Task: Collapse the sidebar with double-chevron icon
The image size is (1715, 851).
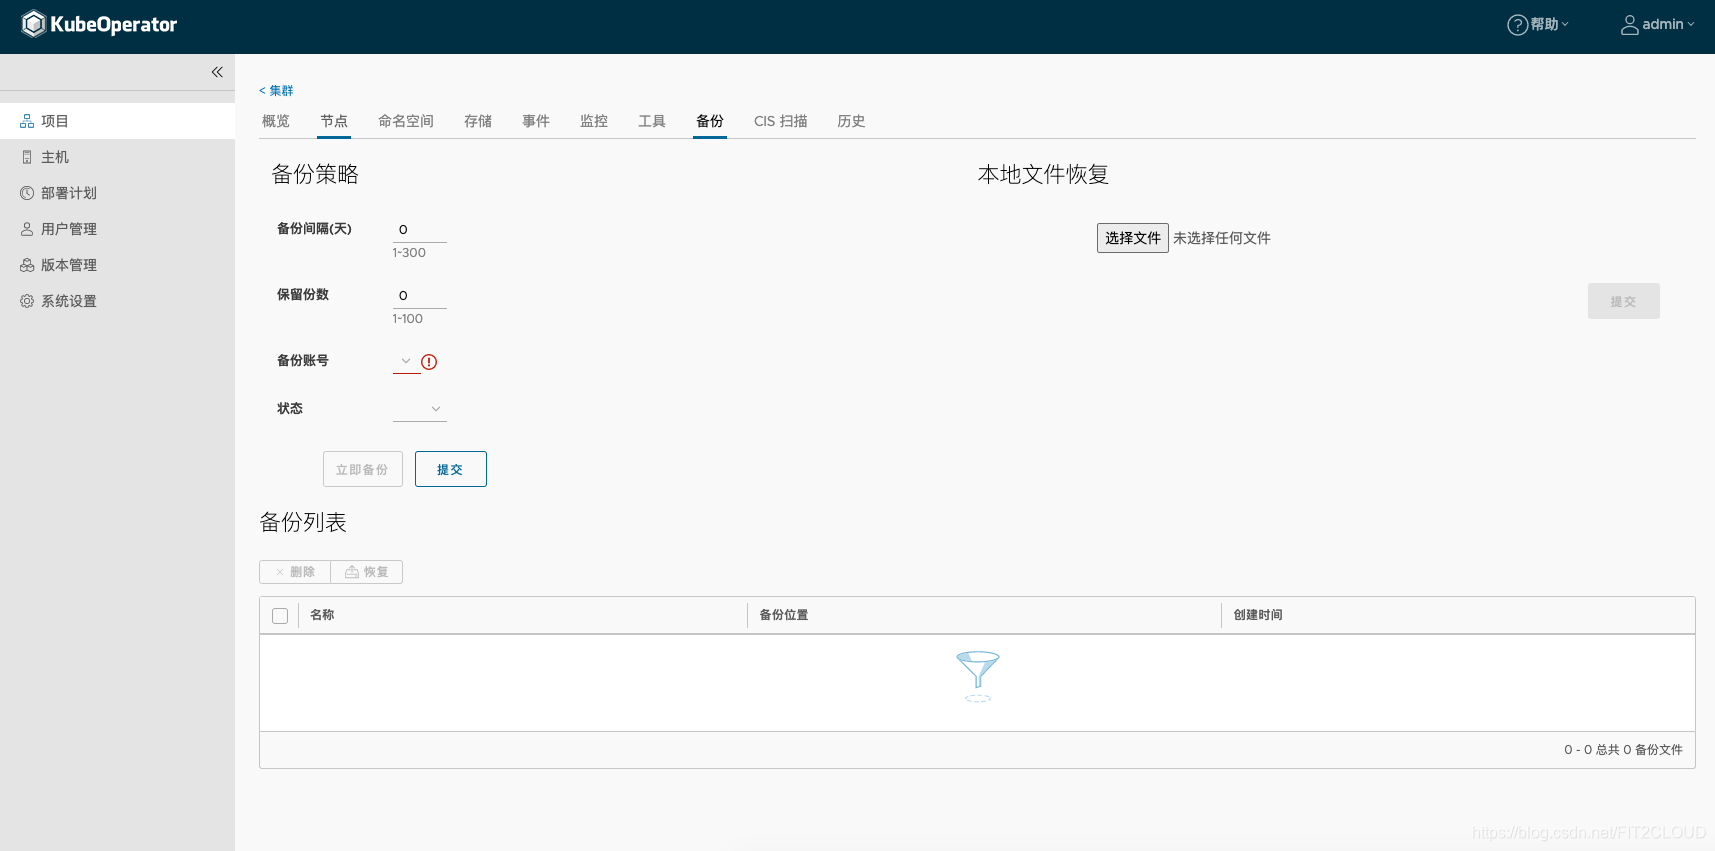Action: [217, 72]
